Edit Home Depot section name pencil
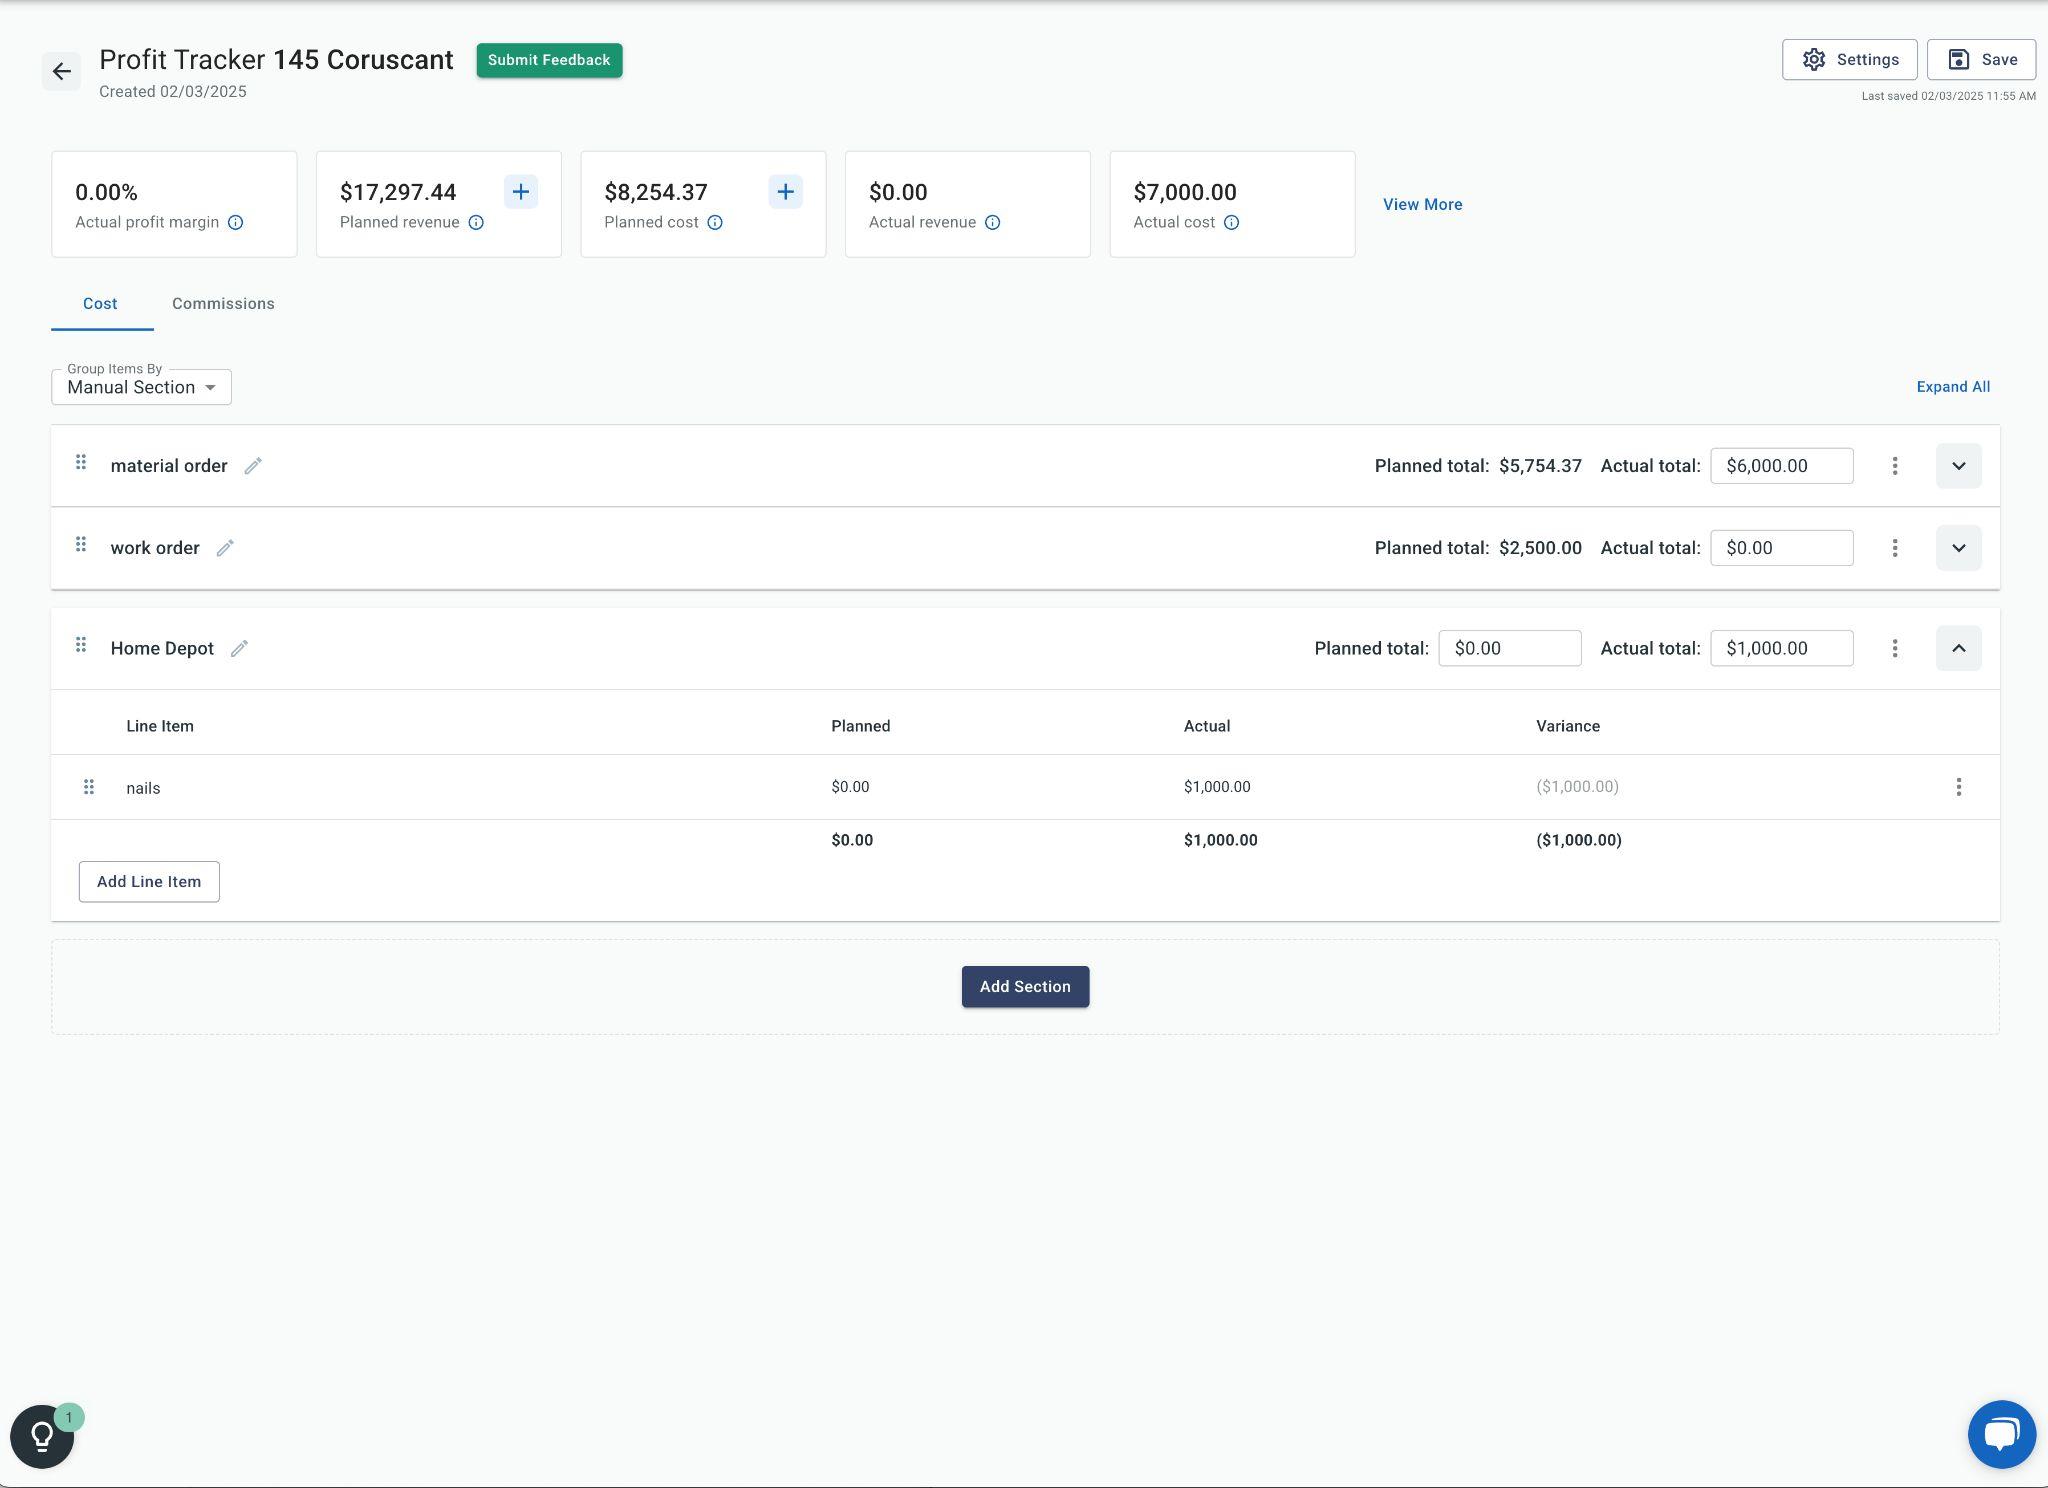Screen dimensions: 2048x1488 239,649
